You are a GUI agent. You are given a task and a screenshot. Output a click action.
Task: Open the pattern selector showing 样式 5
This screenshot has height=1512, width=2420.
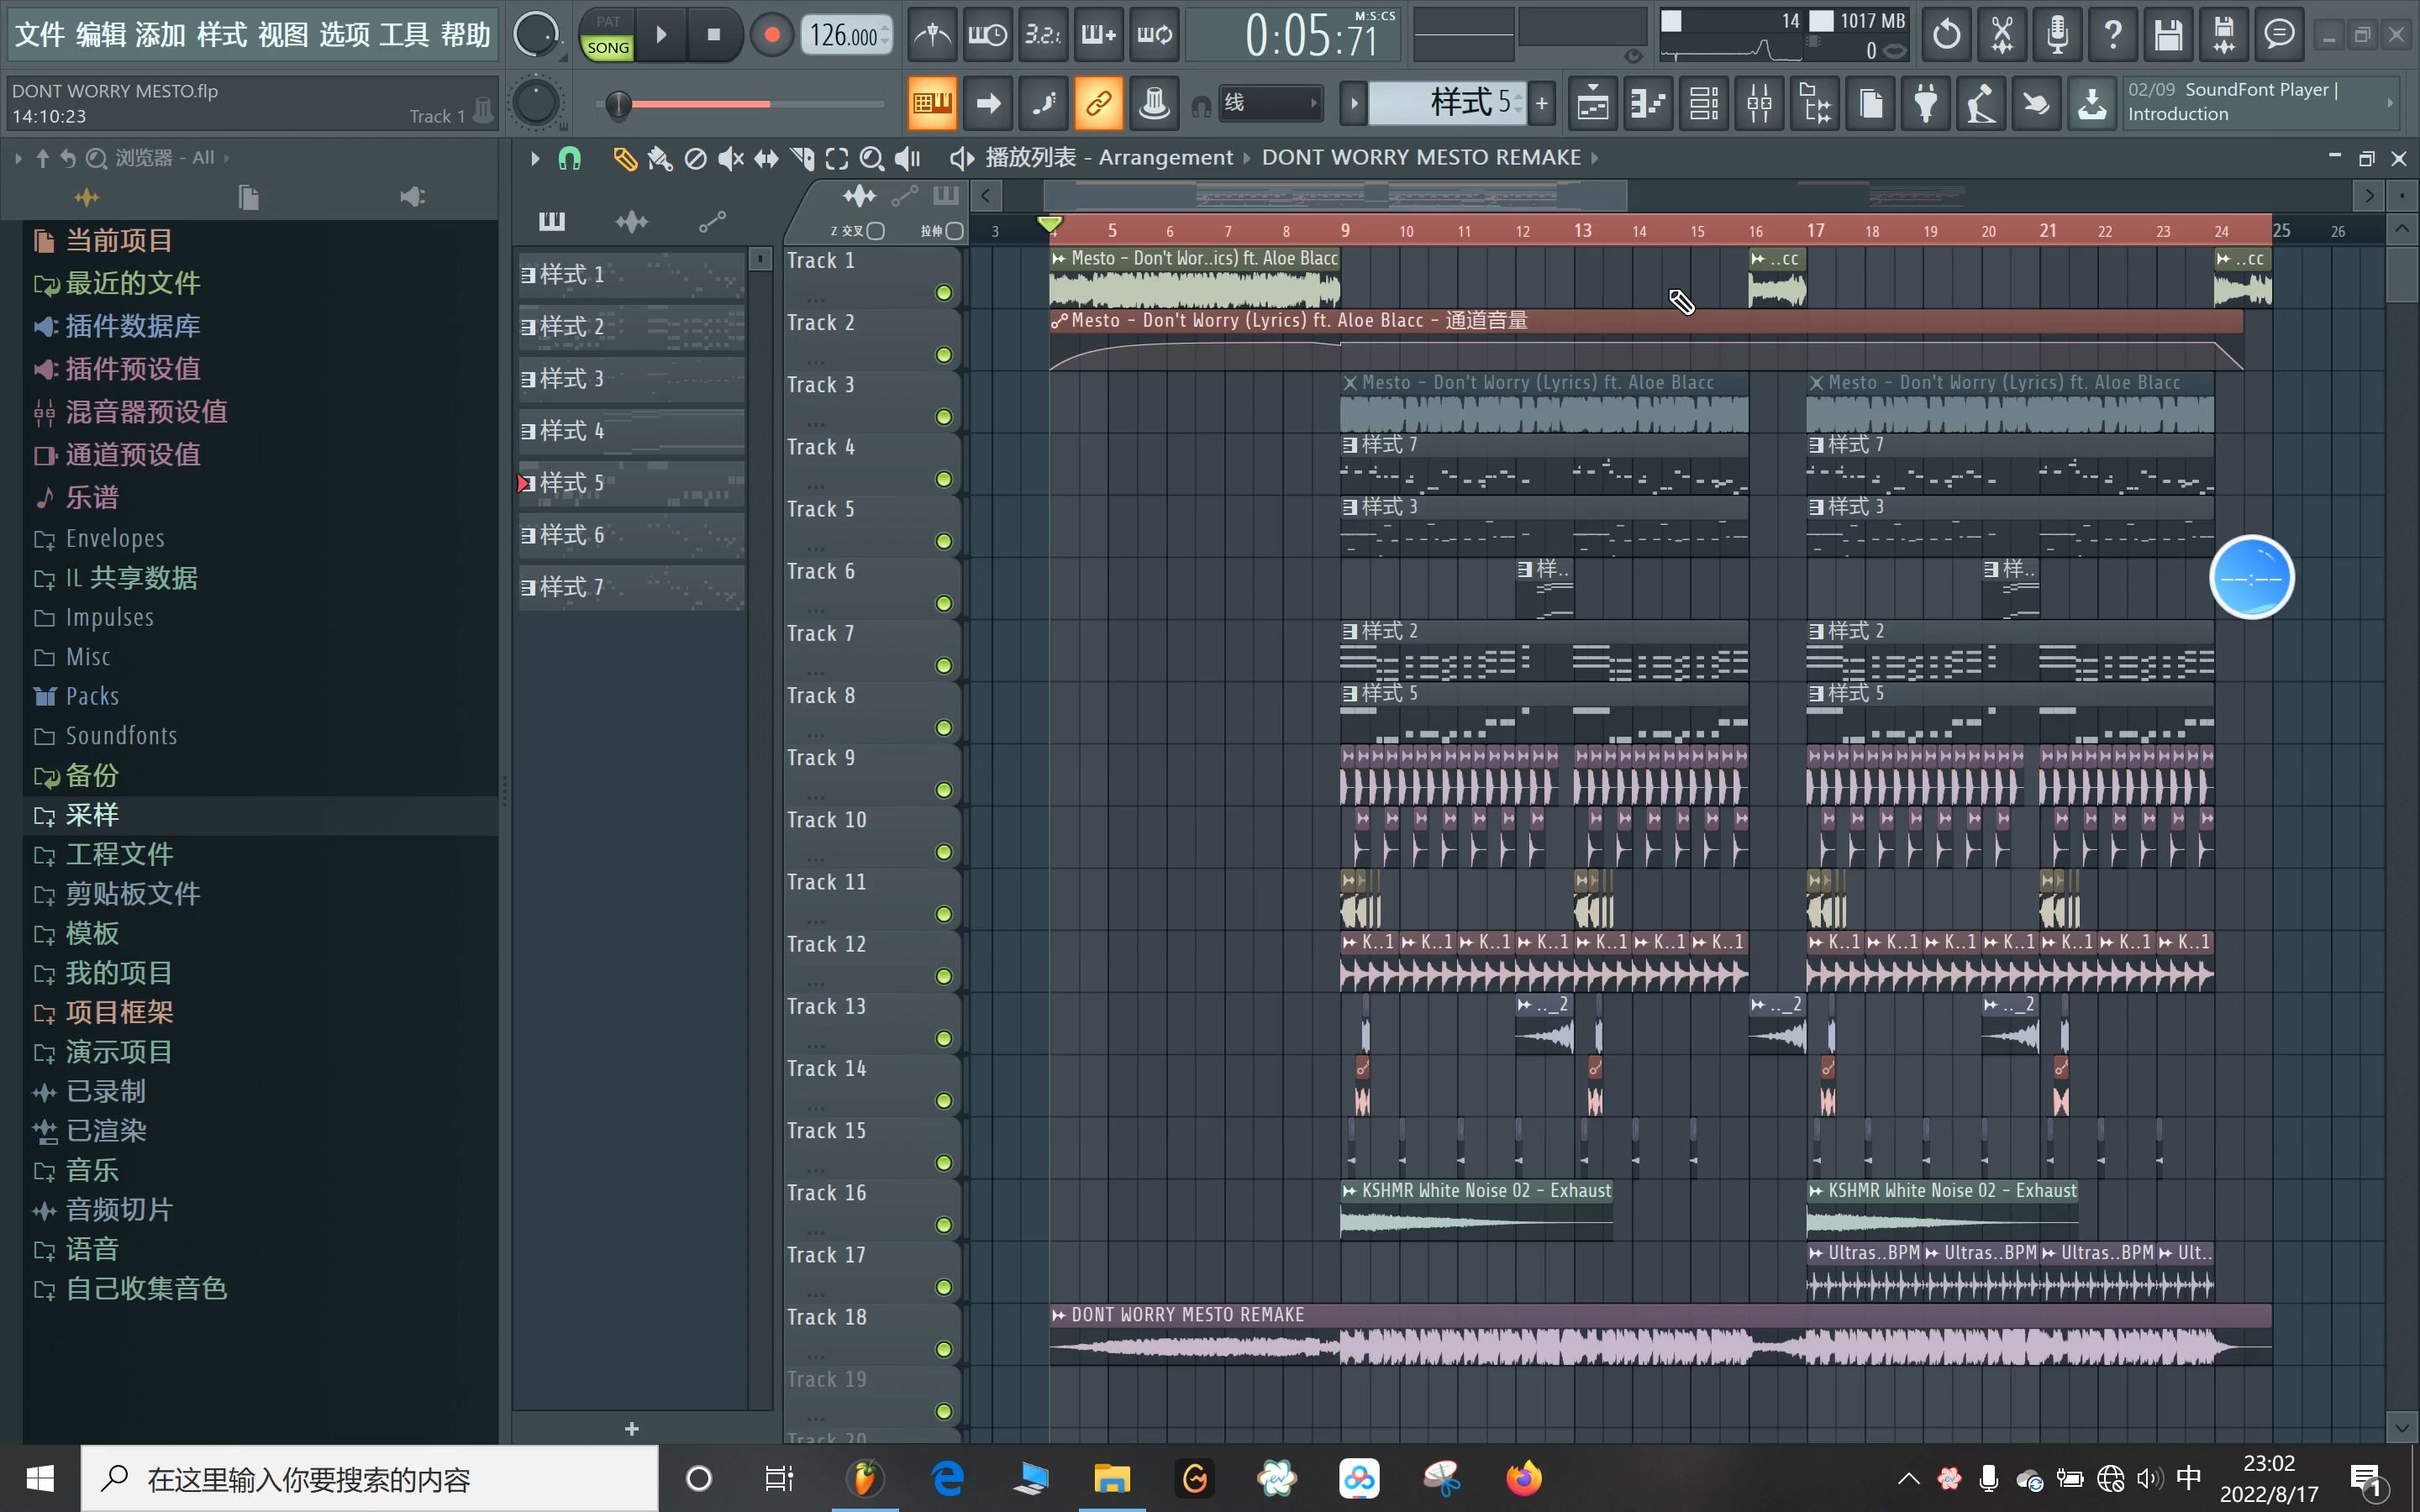pyautogui.click(x=1447, y=103)
